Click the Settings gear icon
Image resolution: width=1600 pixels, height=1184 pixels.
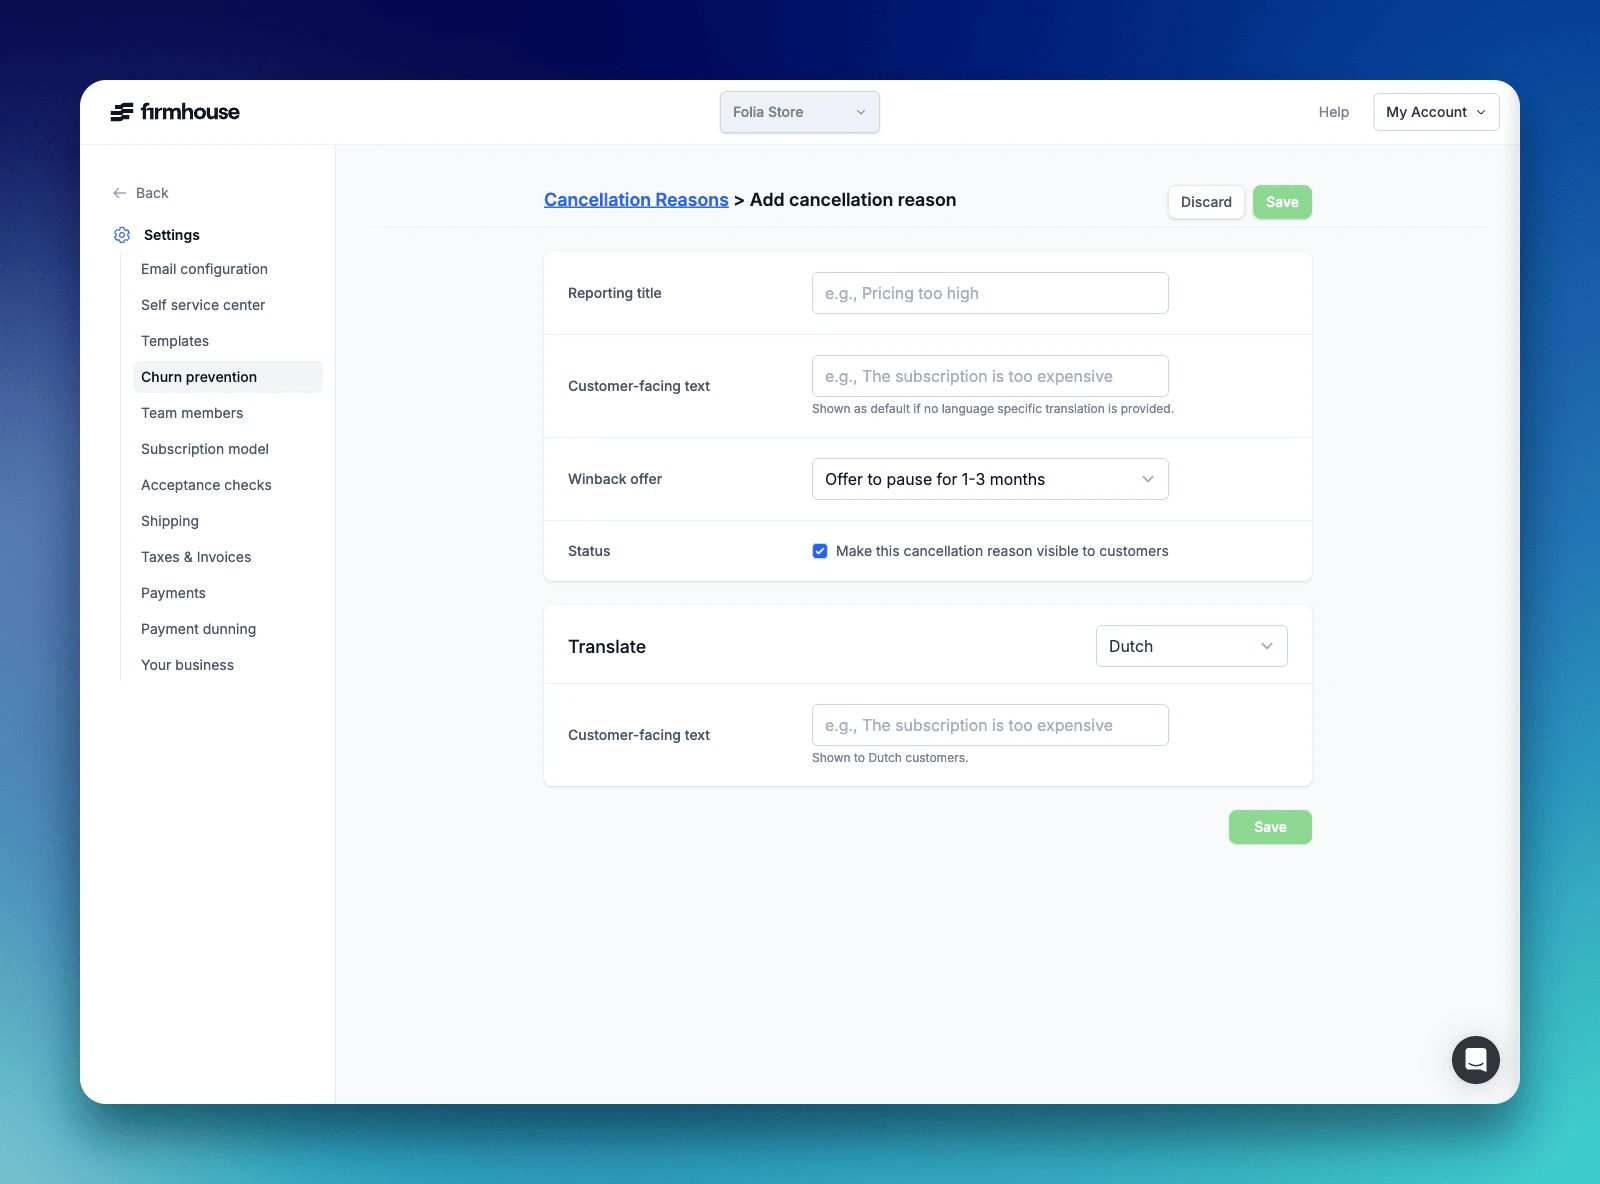(122, 235)
